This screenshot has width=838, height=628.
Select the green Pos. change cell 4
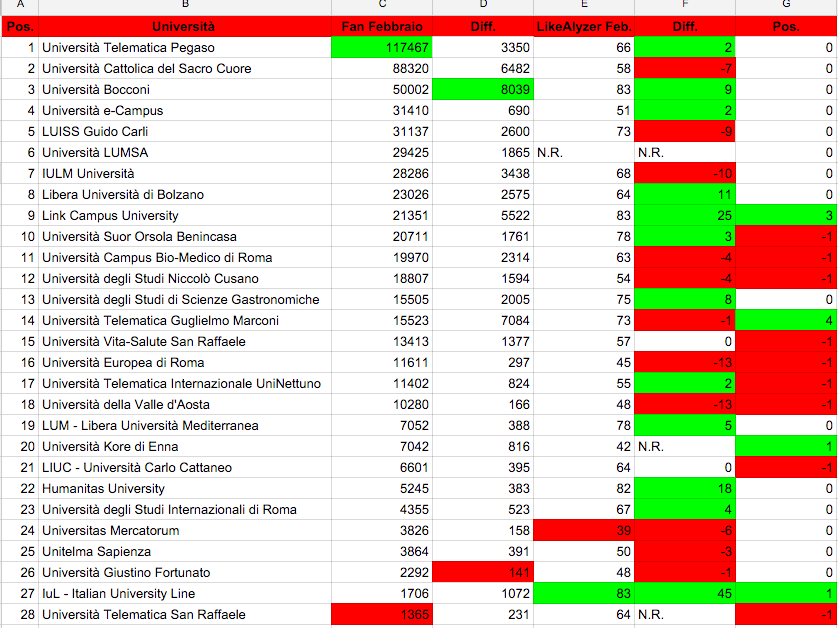[786, 320]
